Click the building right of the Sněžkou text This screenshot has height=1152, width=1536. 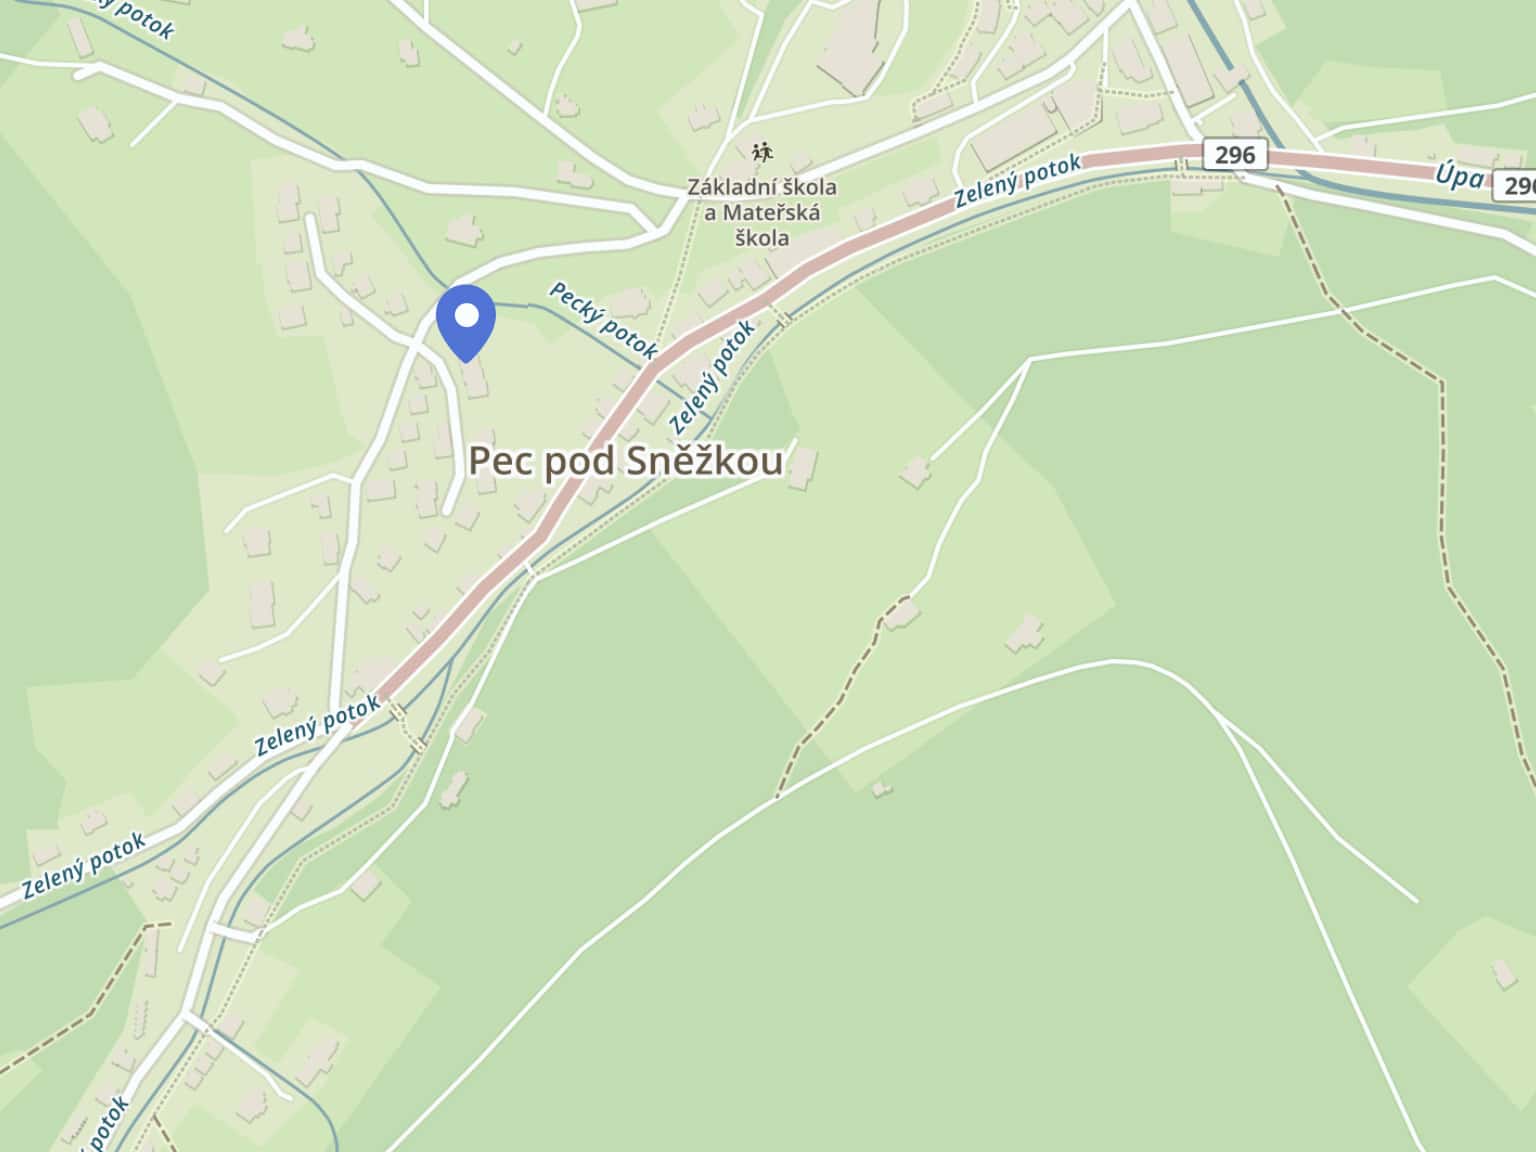point(802,468)
